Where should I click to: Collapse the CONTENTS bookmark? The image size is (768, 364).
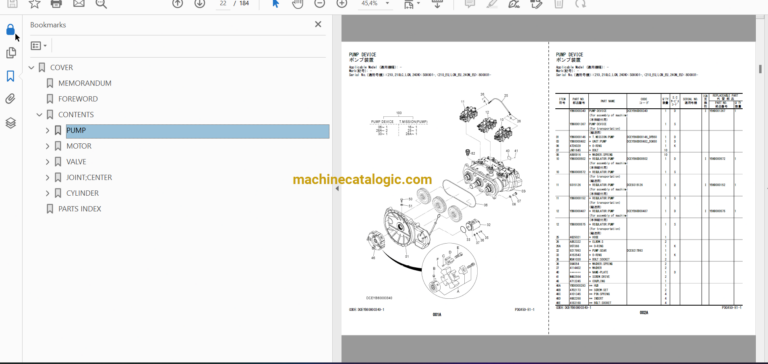coord(40,115)
